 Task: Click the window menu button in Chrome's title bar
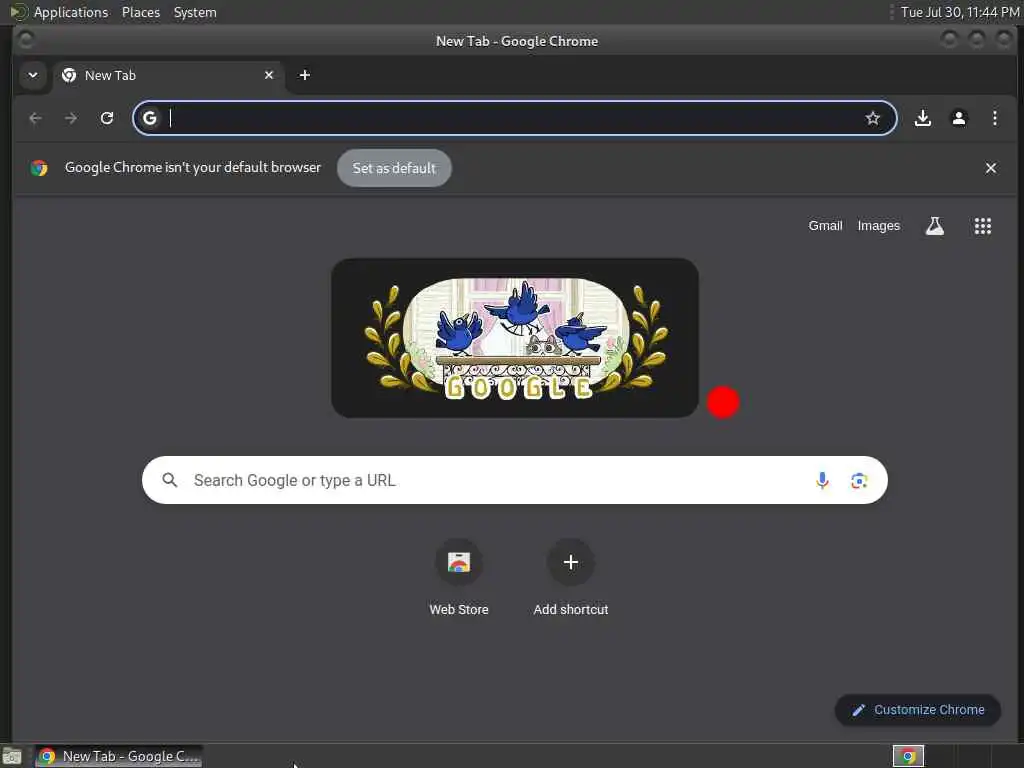click(26, 40)
